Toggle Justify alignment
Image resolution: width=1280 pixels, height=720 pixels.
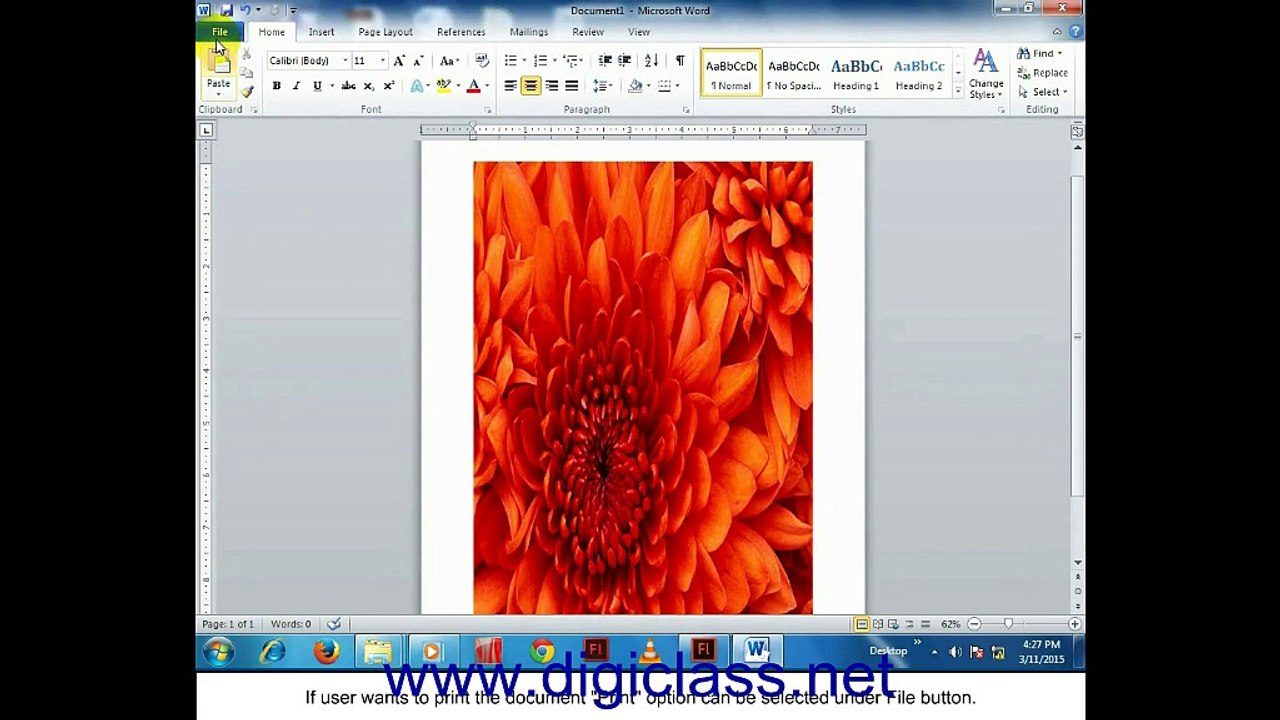(571, 86)
